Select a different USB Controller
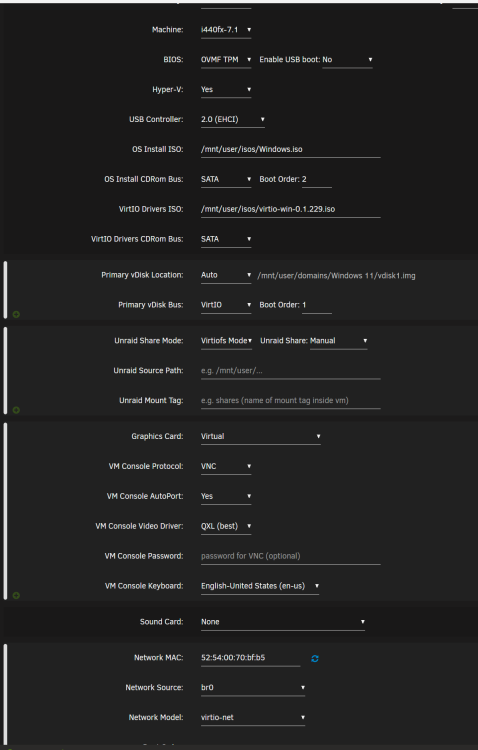Viewport: 478px width, 750px height. [233, 119]
